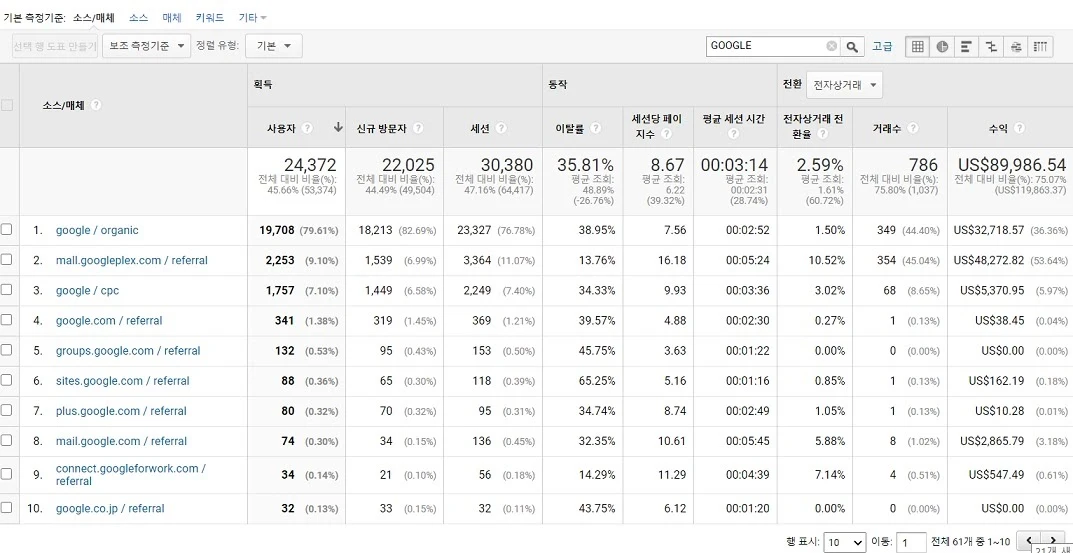Image resolution: width=1073 pixels, height=553 pixels.
Task: Check the sites.google.com / referral row
Action: (x=7, y=381)
